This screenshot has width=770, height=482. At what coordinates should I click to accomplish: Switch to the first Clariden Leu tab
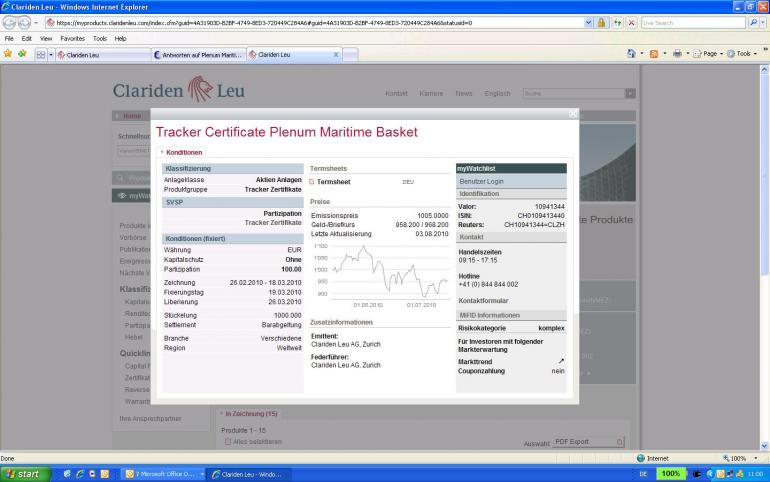[x=103, y=55]
